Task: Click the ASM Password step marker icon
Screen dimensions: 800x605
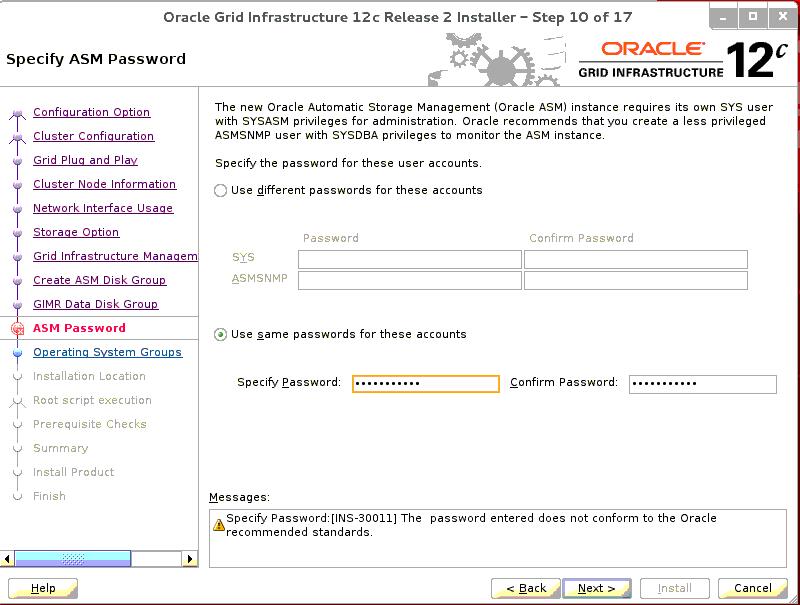Action: pyautogui.click(x=17, y=329)
